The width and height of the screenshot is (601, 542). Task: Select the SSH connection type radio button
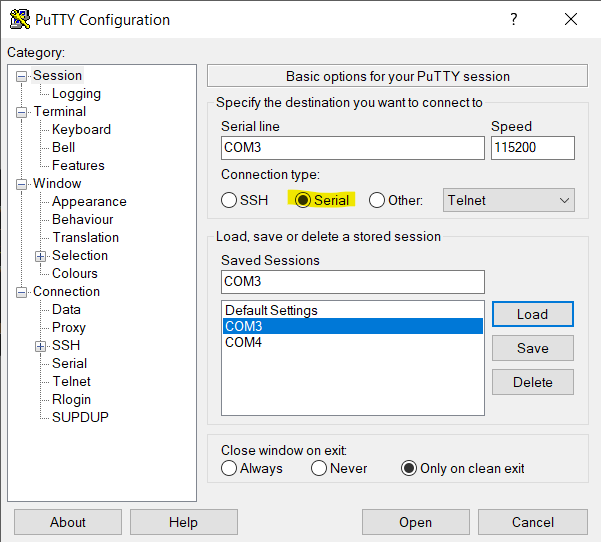(x=229, y=200)
